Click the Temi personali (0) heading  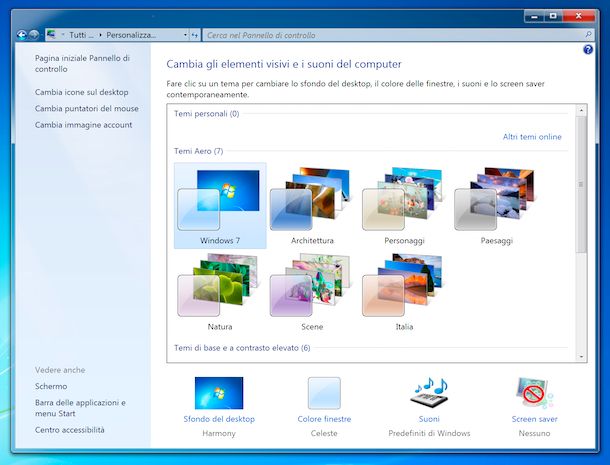tap(207, 114)
